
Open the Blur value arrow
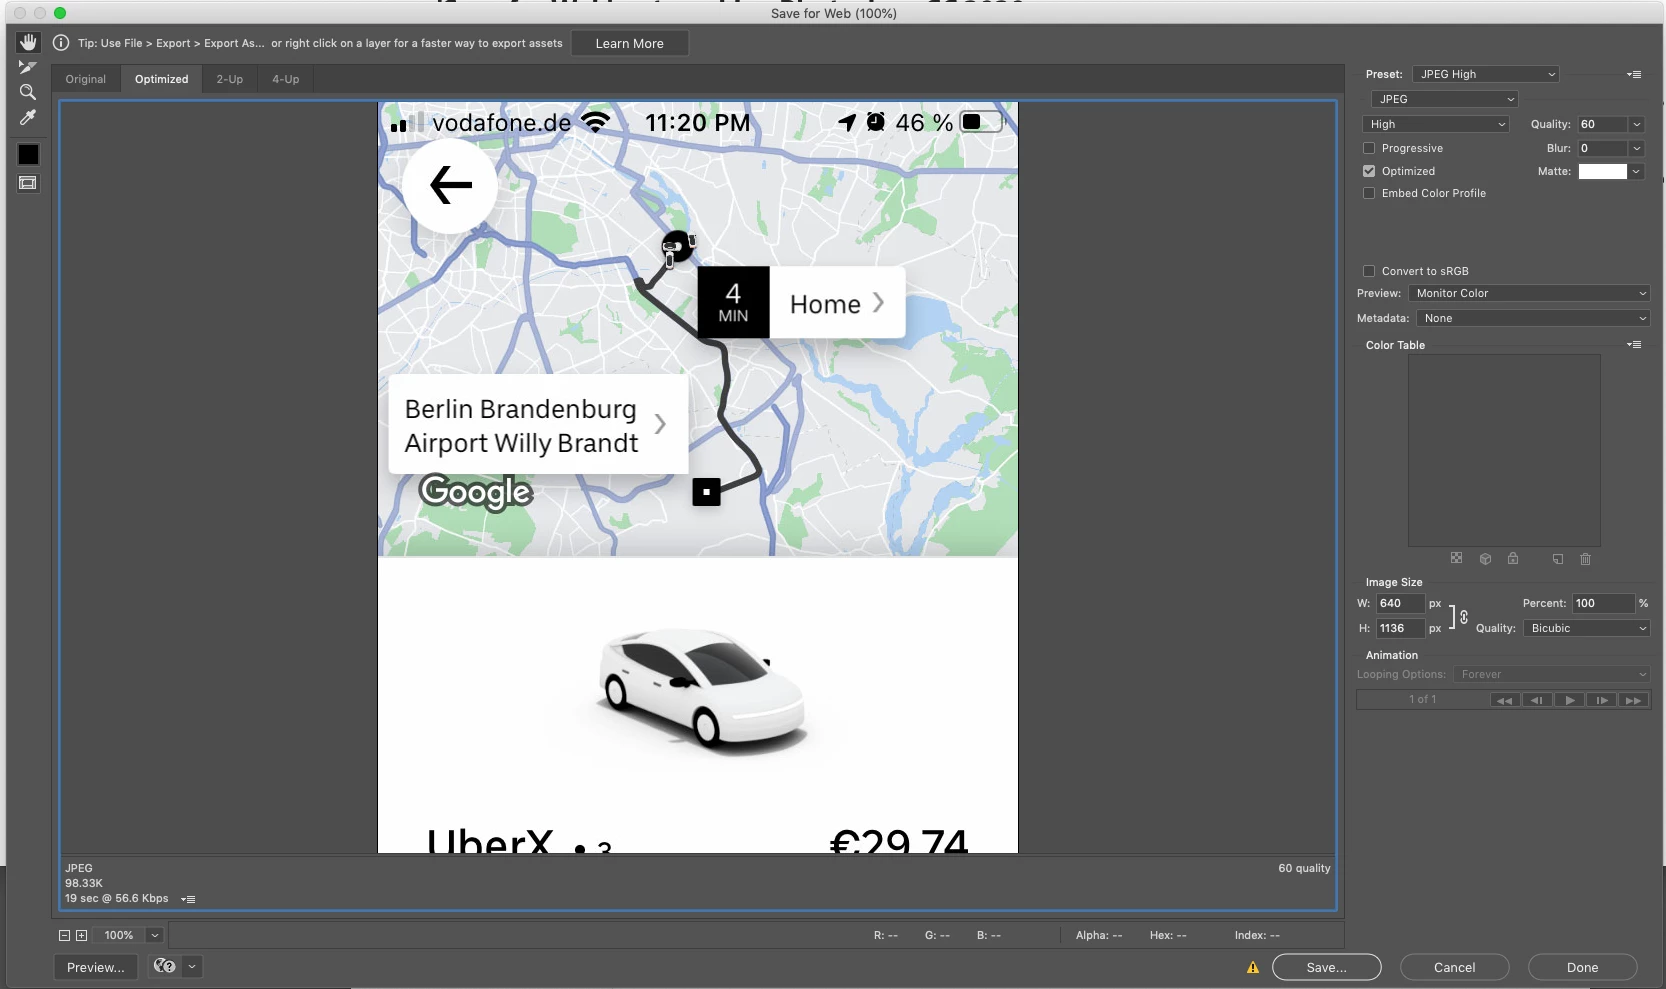(x=1637, y=148)
